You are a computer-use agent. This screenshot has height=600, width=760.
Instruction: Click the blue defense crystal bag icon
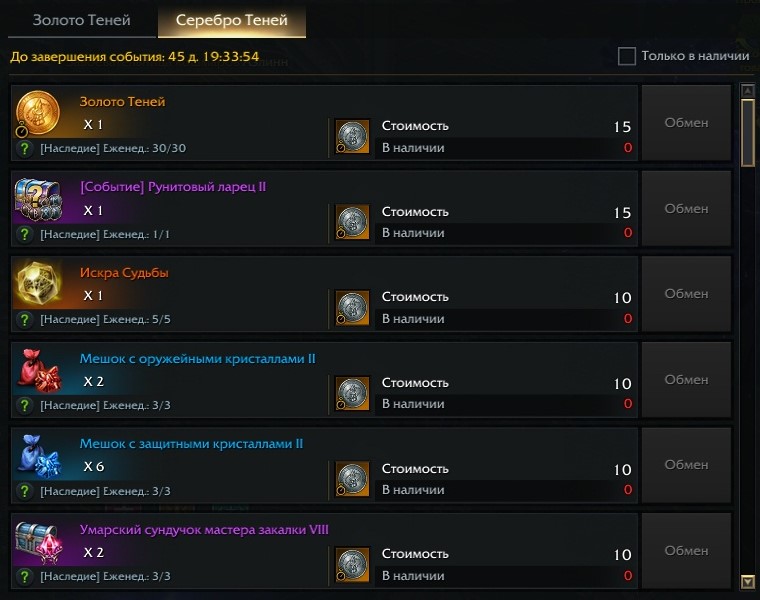37,456
